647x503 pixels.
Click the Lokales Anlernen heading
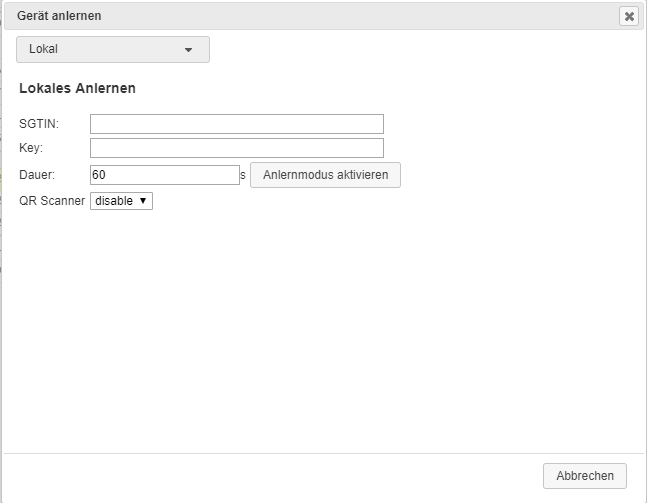click(77, 88)
